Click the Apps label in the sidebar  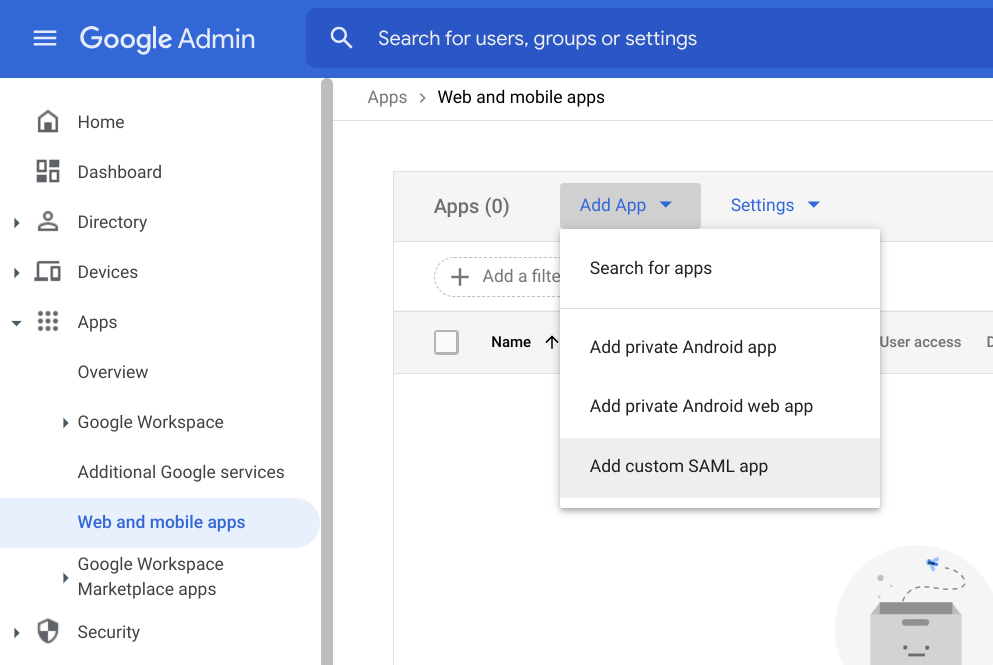tap(97, 322)
